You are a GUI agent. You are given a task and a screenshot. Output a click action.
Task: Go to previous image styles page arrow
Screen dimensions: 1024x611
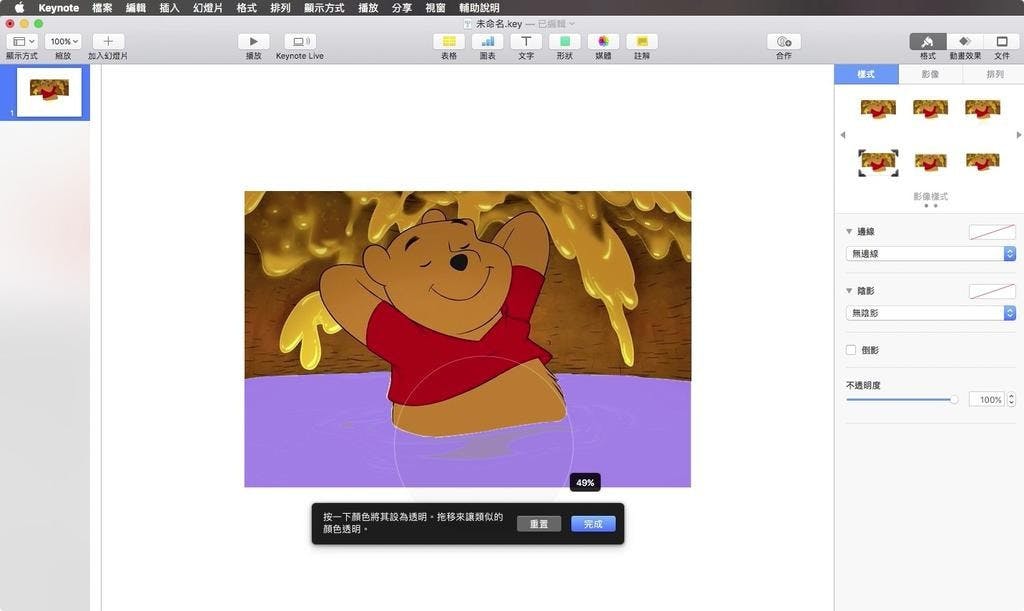point(842,135)
